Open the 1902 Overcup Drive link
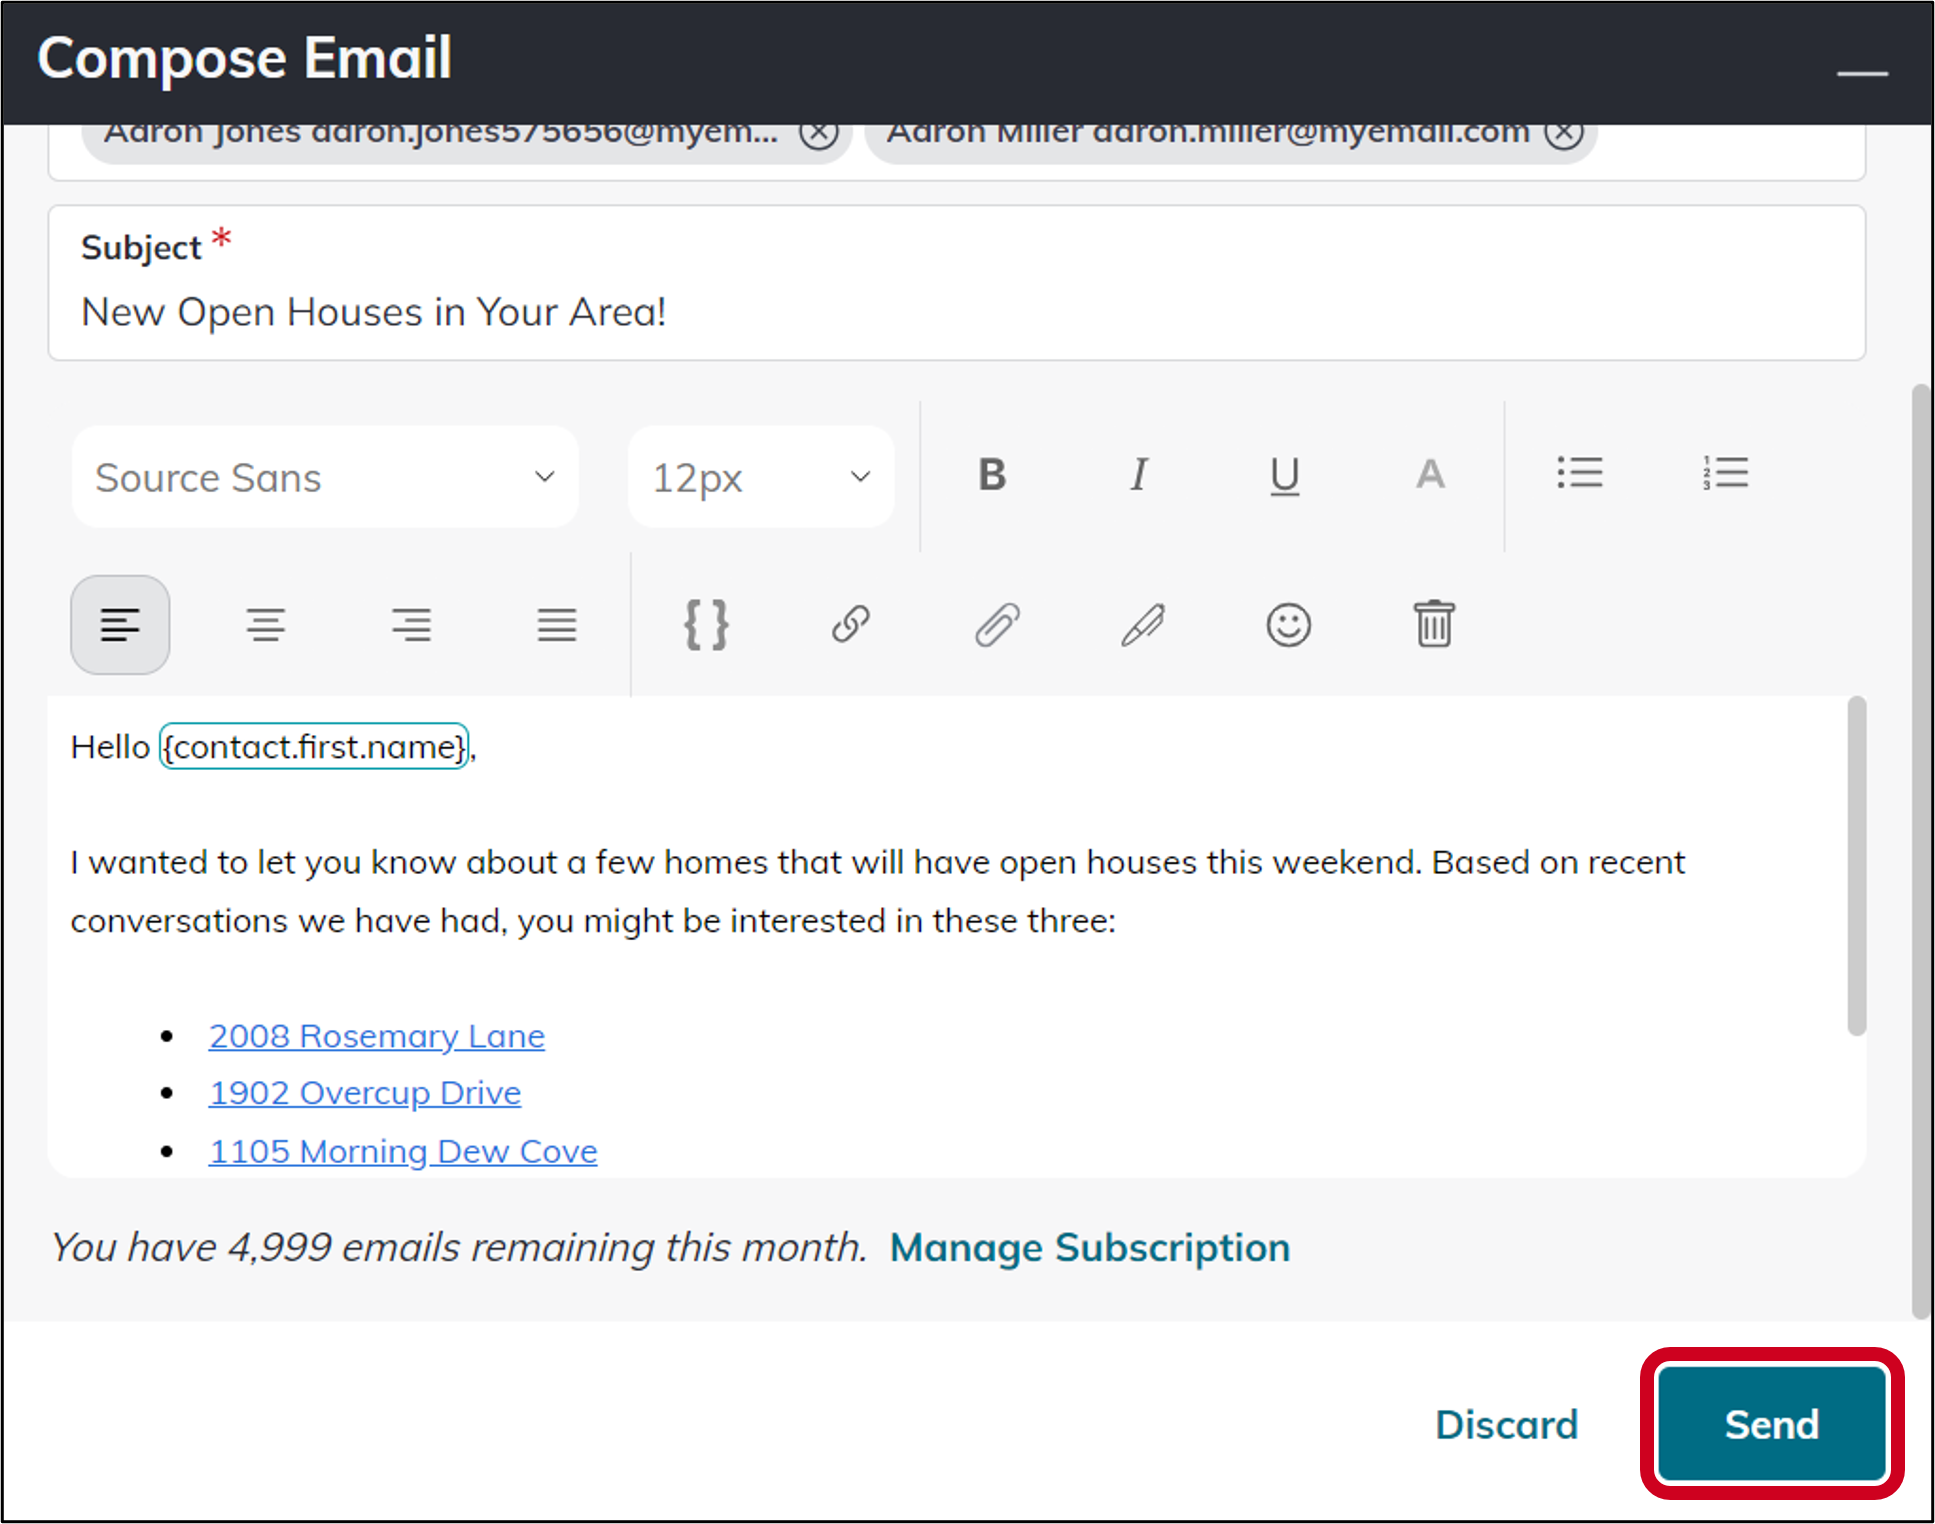The height and width of the screenshot is (1524, 1935). (365, 1093)
